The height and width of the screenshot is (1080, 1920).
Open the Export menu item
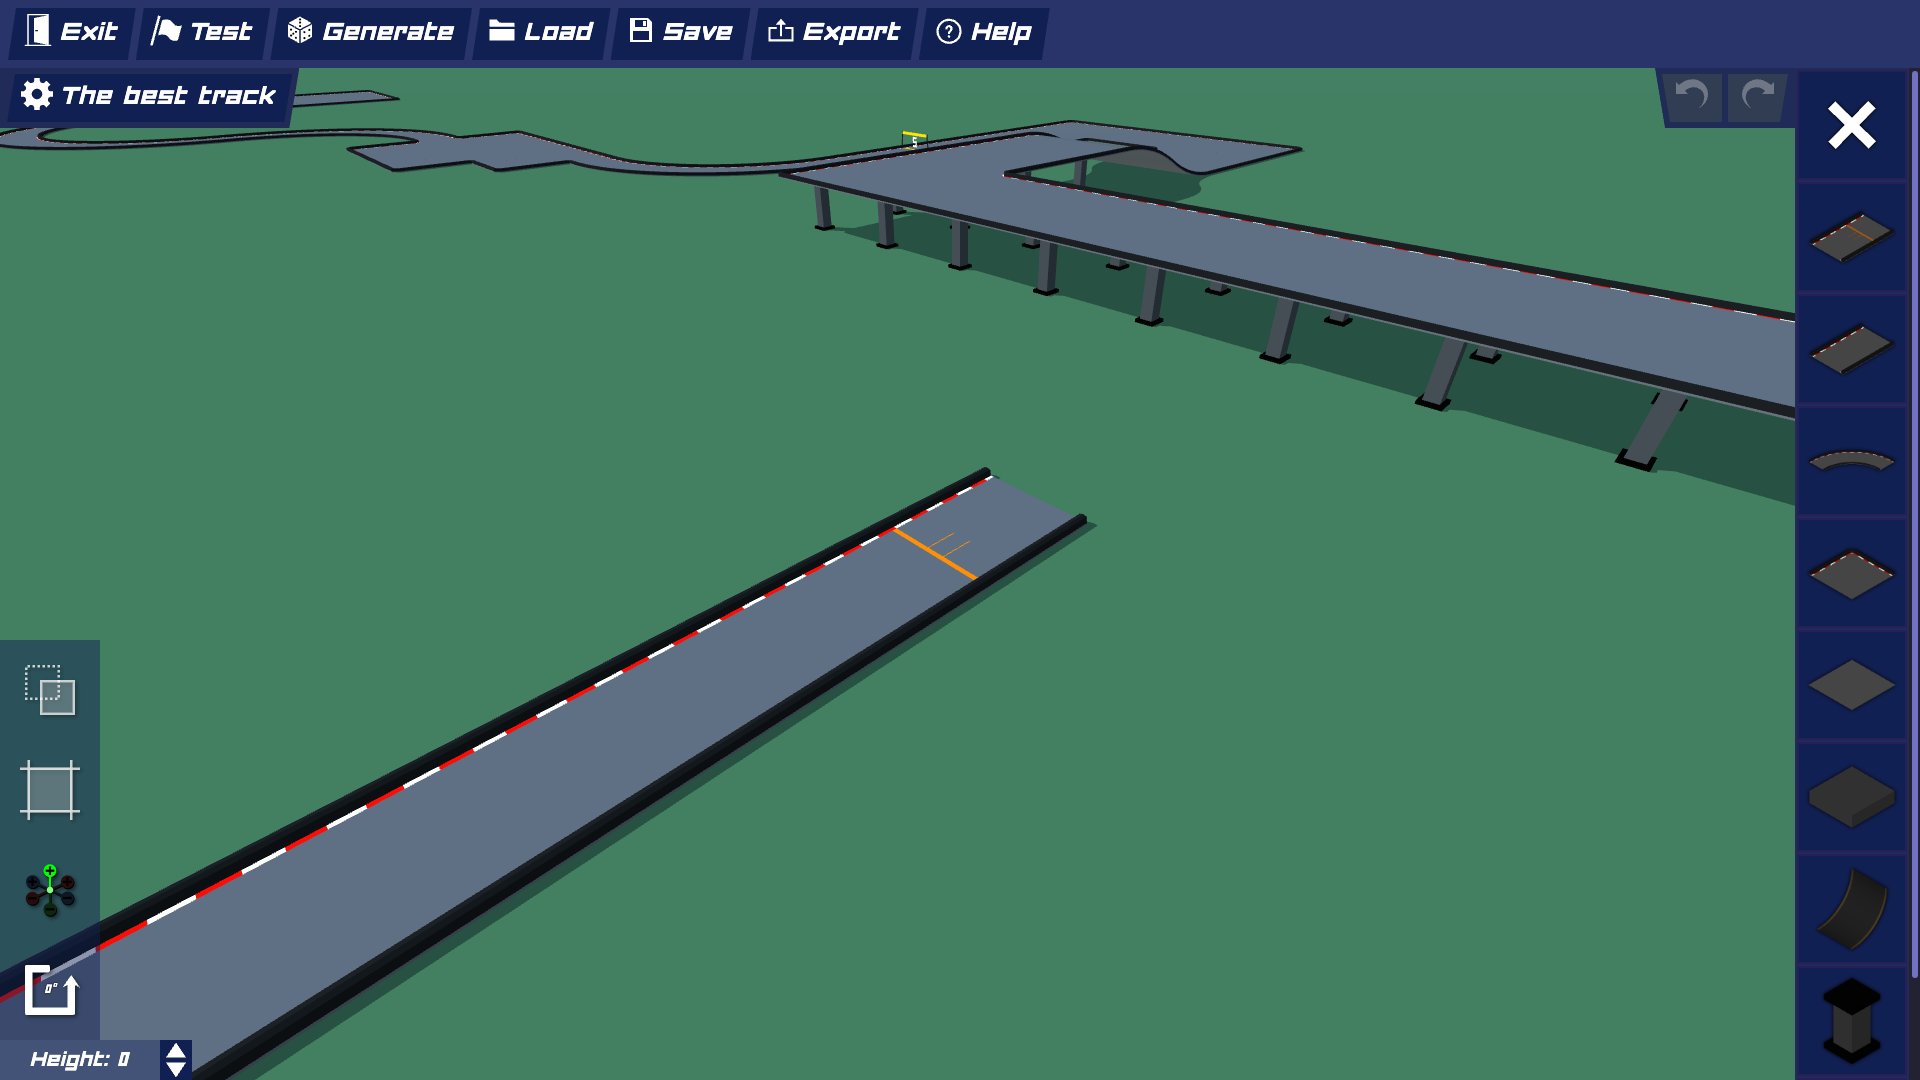pos(834,32)
